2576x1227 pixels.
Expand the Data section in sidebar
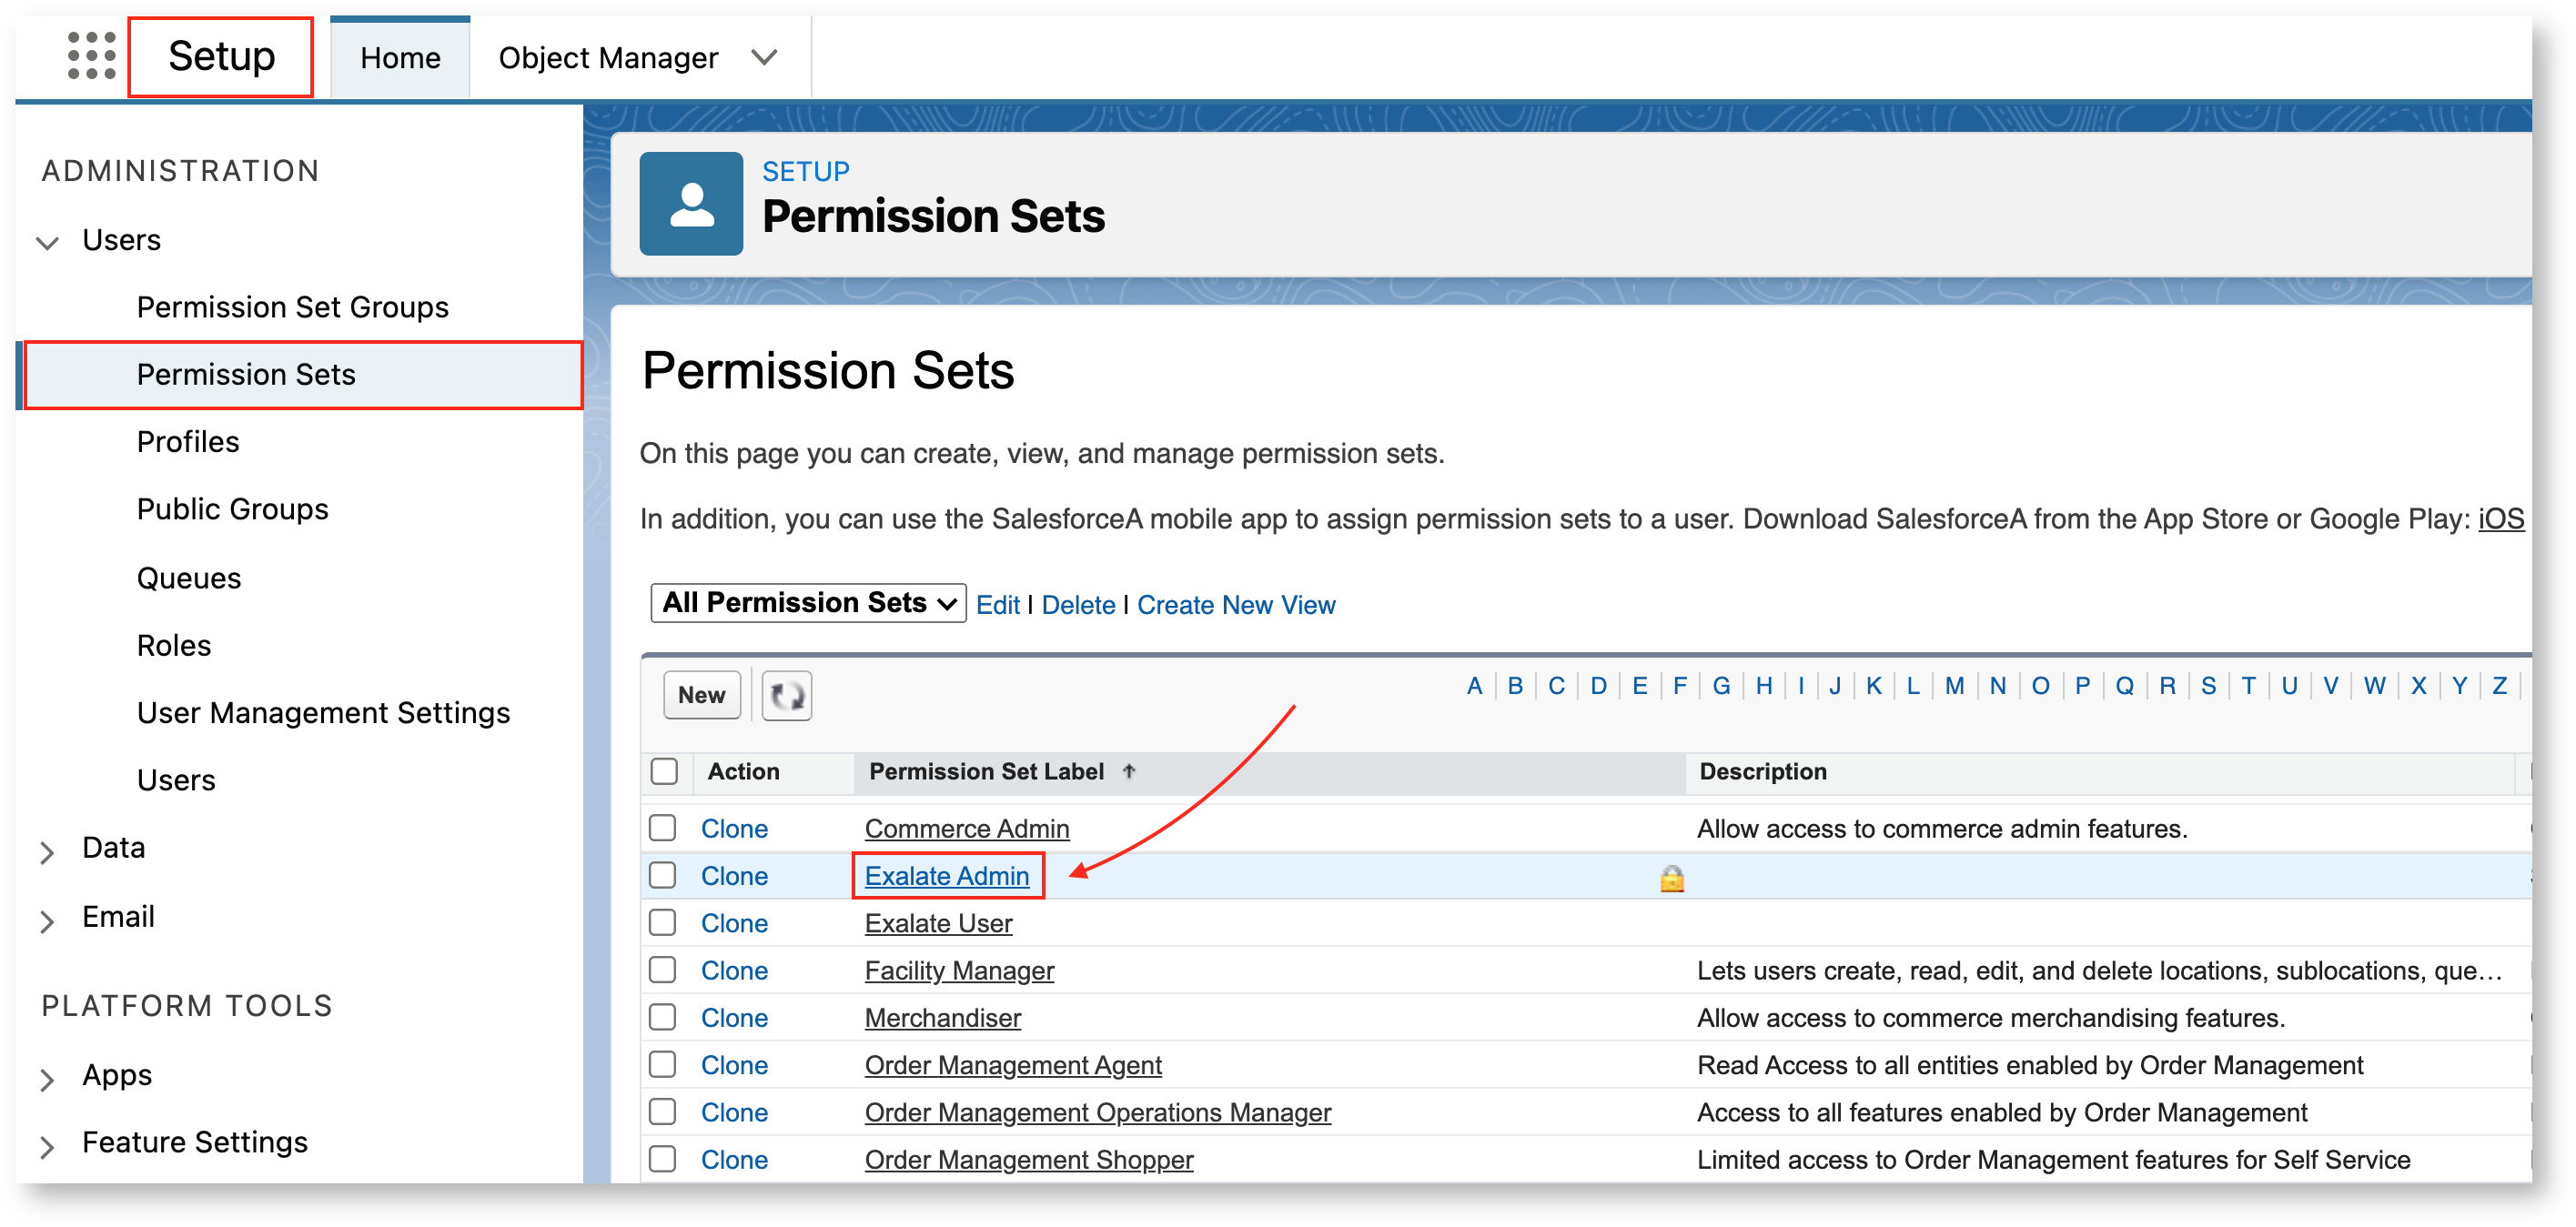coord(47,851)
